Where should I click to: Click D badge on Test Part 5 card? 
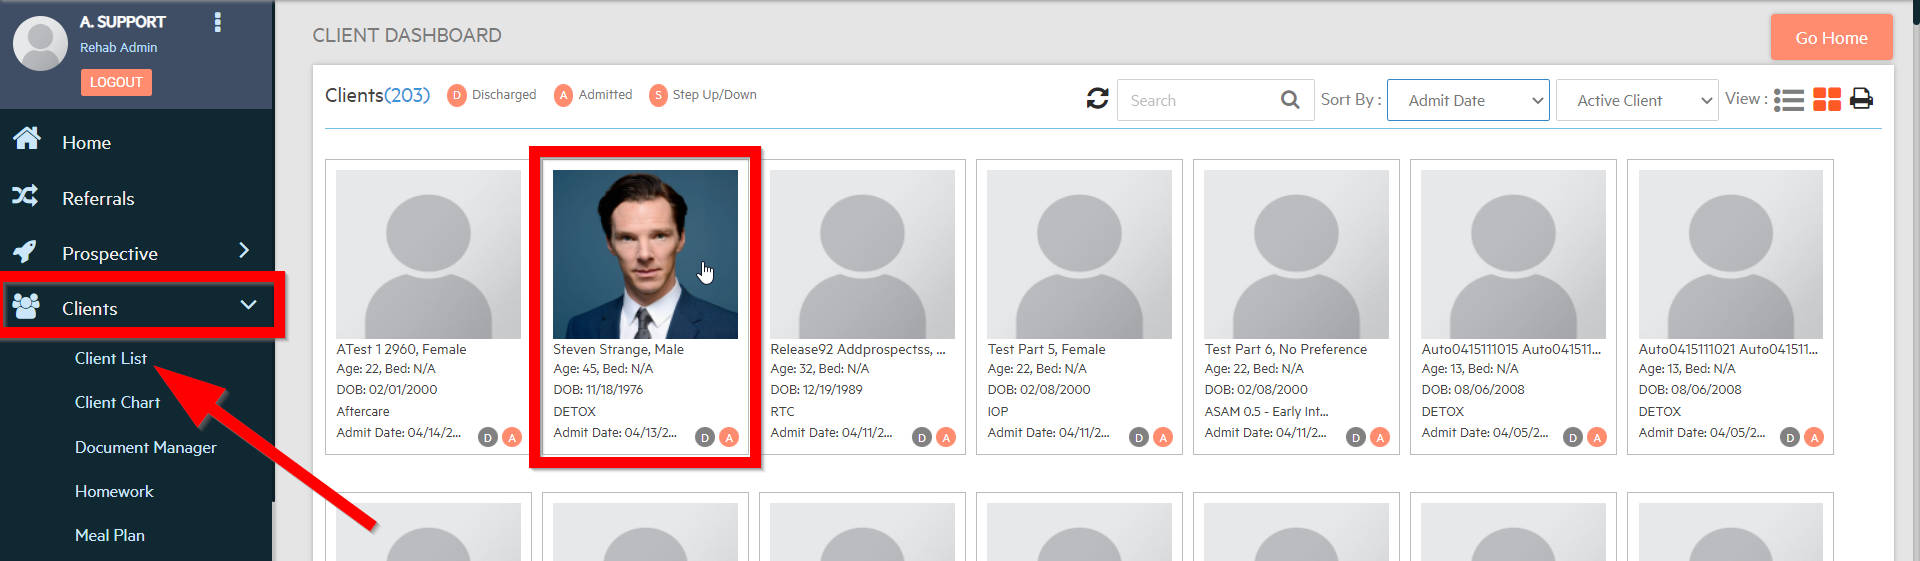pos(1139,437)
